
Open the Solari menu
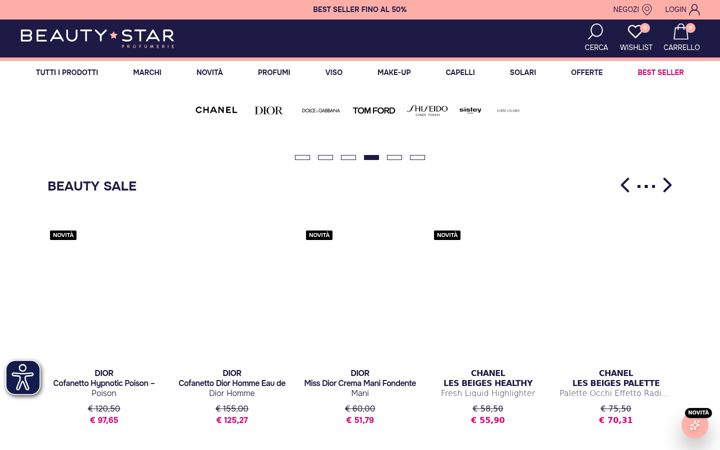click(523, 72)
